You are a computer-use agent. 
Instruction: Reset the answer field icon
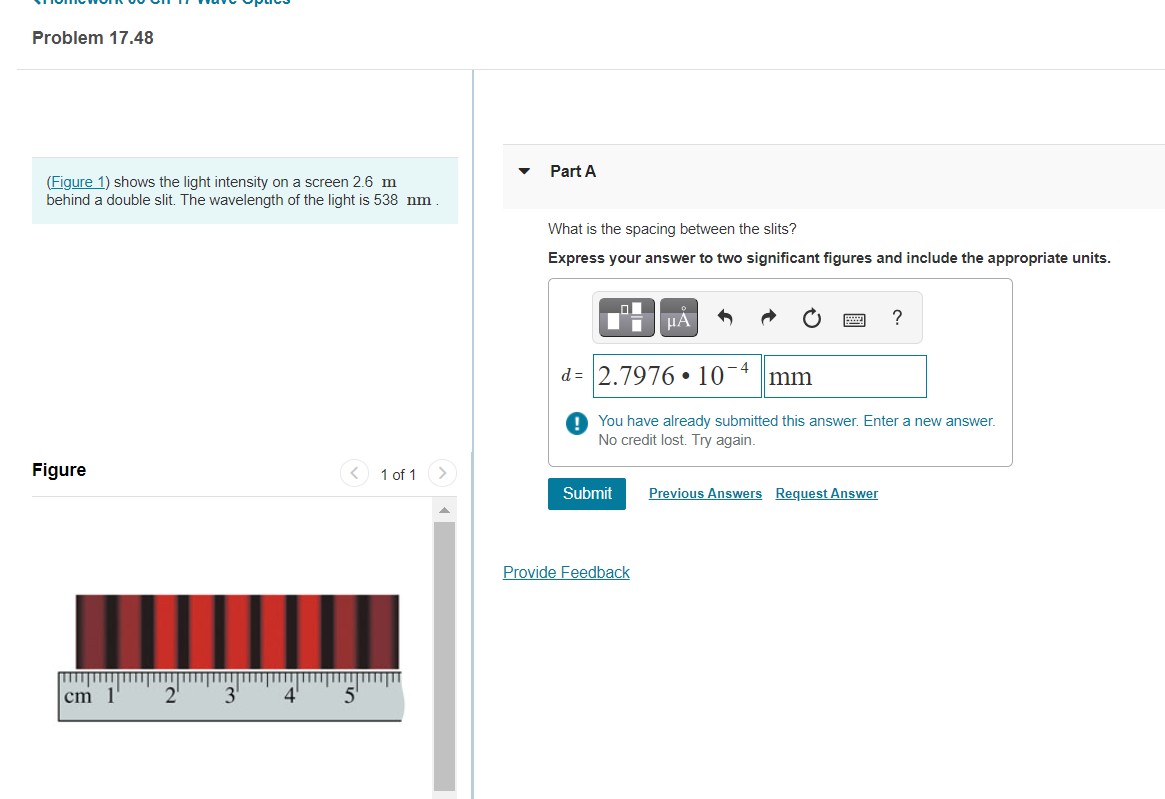pyautogui.click(x=811, y=318)
